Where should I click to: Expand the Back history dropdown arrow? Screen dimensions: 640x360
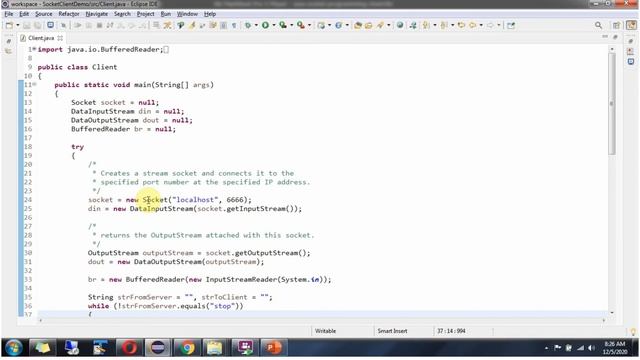(x=481, y=25)
